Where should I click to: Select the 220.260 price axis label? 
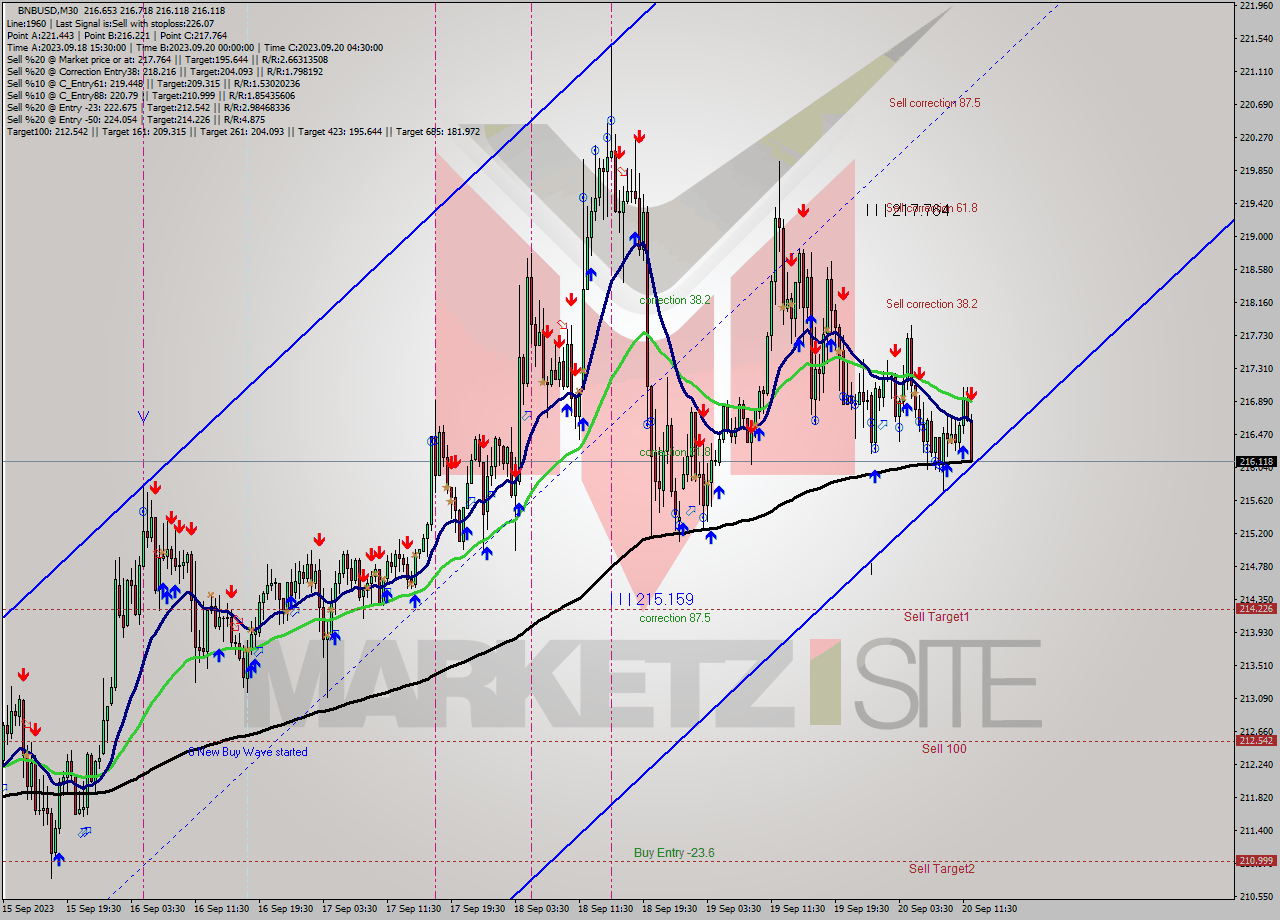pyautogui.click(x=1256, y=137)
